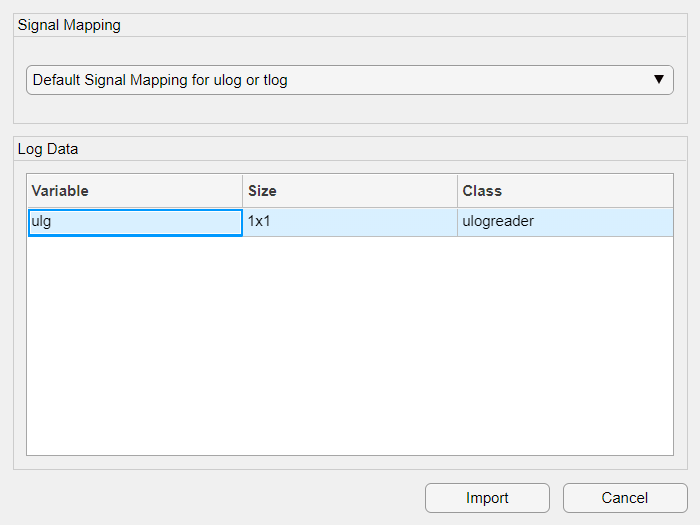Image resolution: width=700 pixels, height=525 pixels.
Task: Click the blank space below the mapping dropdown
Action: 350,109
